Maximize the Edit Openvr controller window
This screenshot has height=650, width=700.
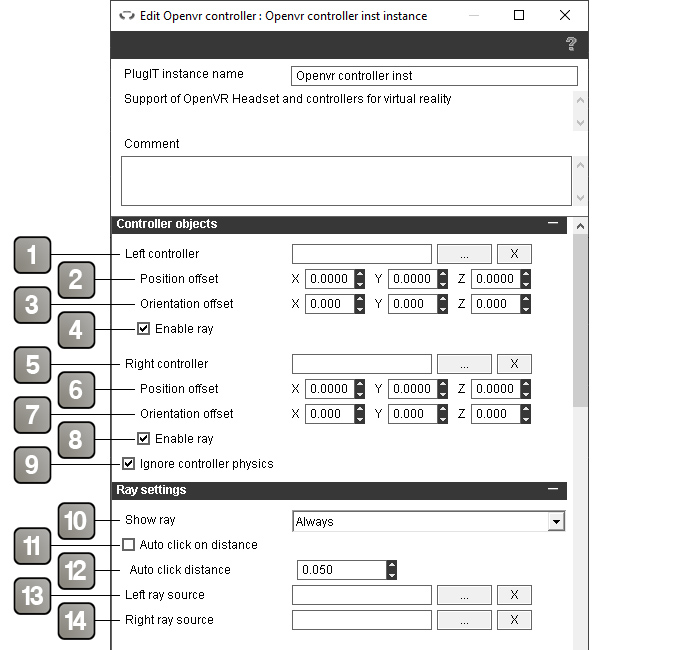(x=519, y=16)
